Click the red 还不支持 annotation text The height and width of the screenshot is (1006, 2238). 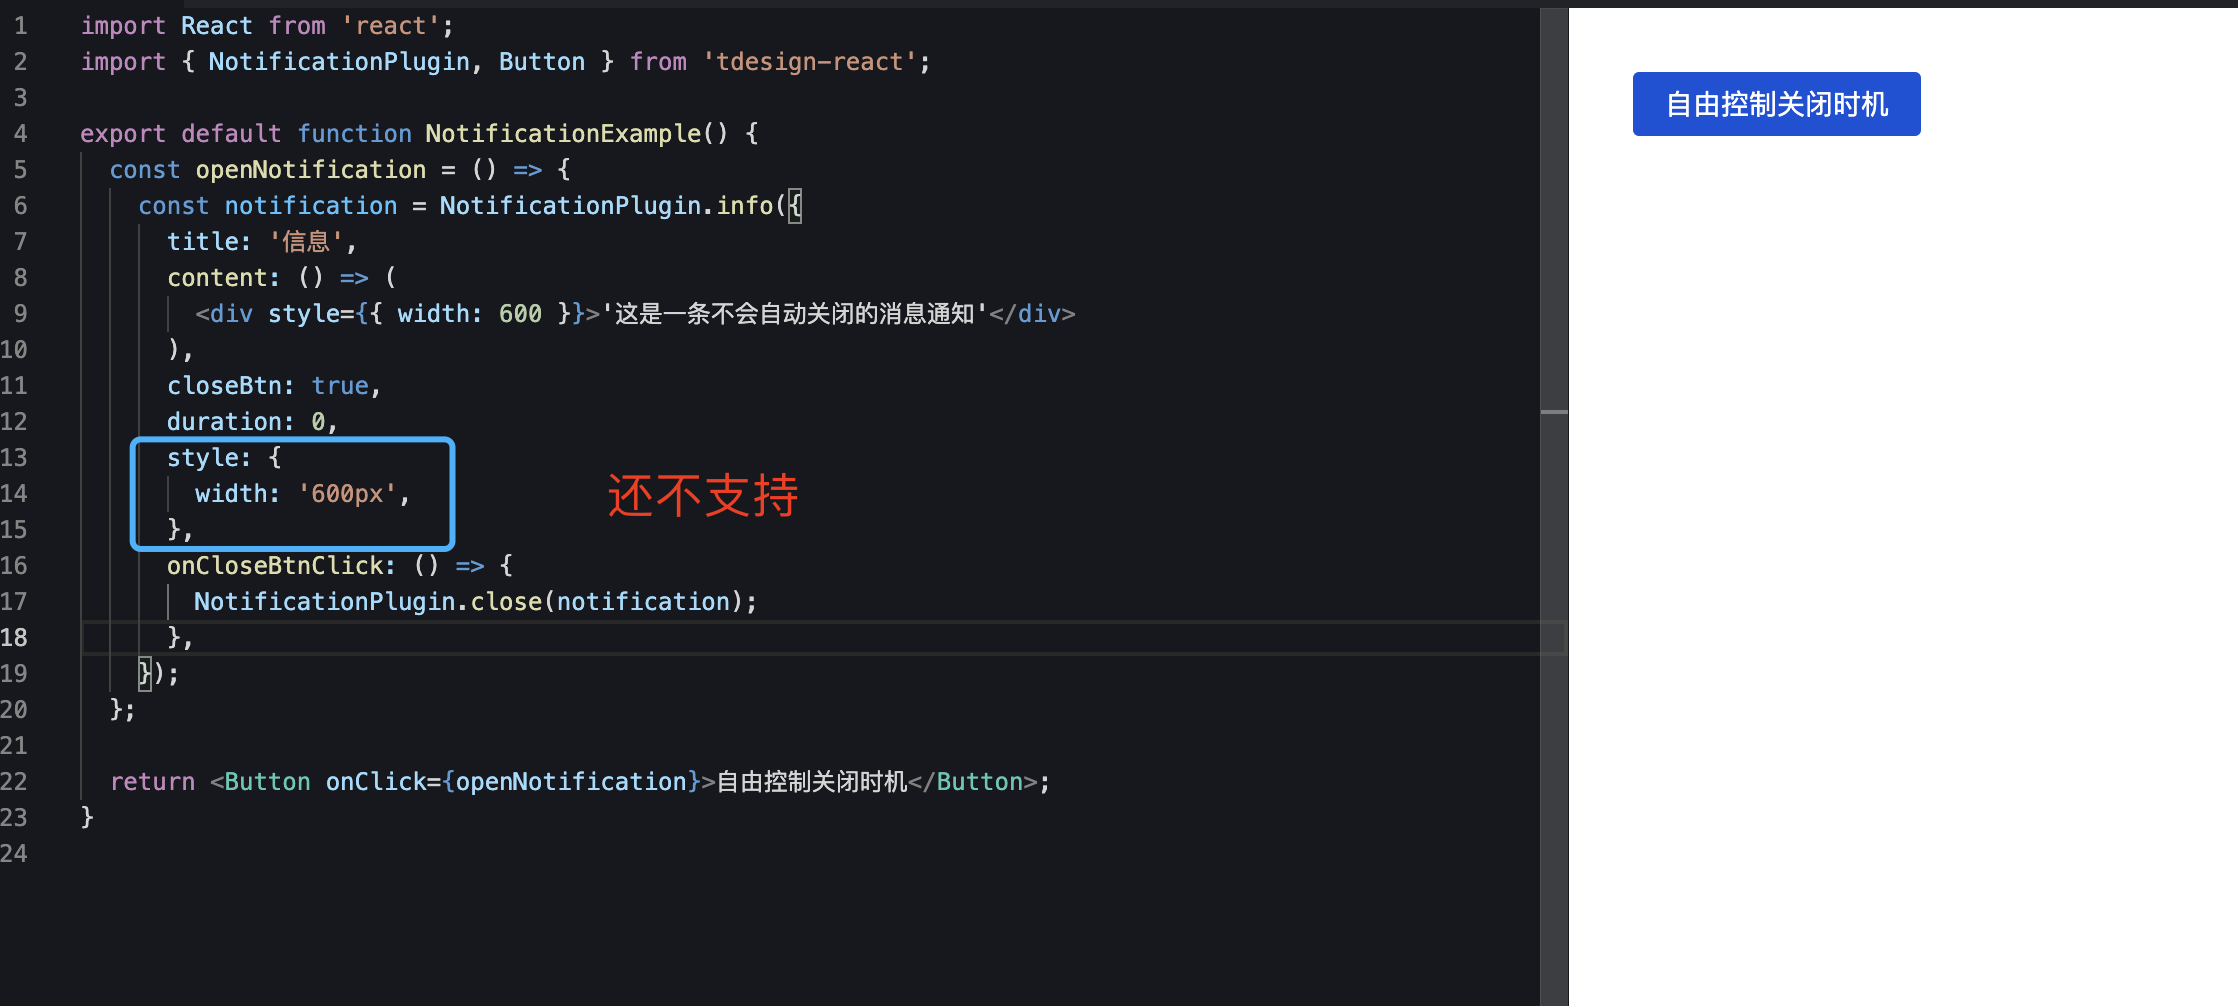click(702, 496)
